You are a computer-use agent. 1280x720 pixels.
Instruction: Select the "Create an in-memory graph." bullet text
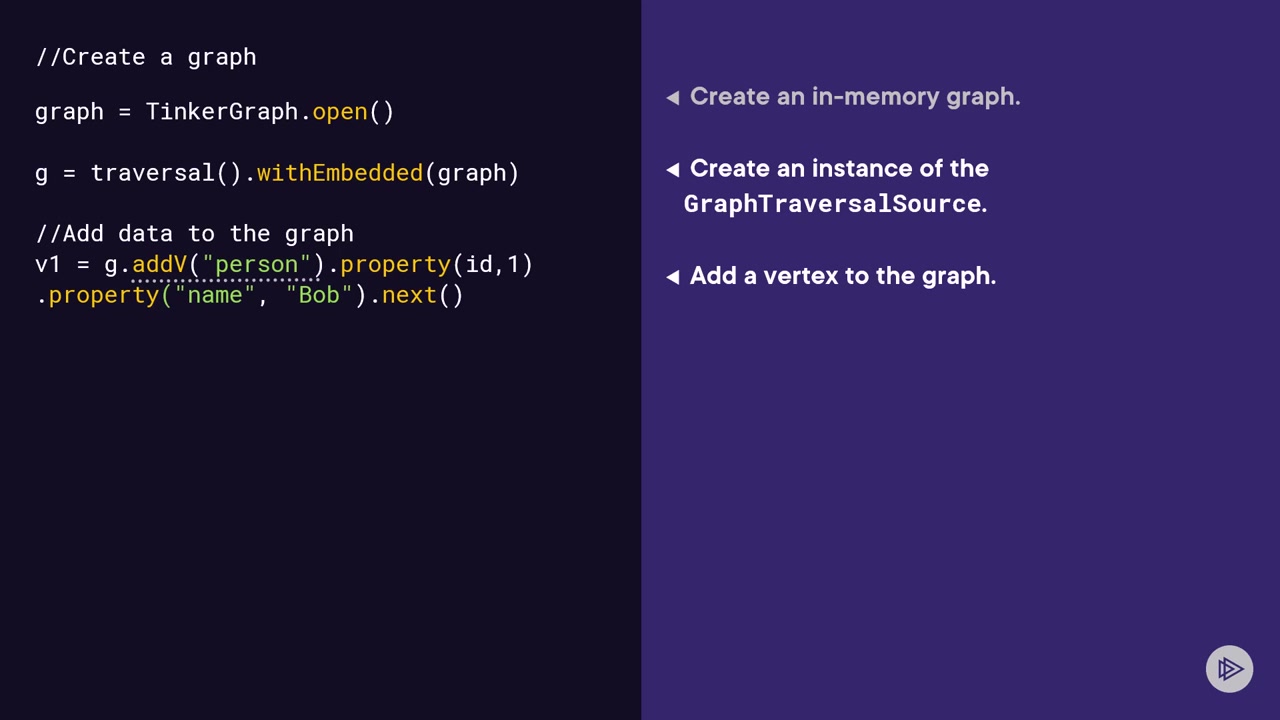pyautogui.click(x=854, y=97)
